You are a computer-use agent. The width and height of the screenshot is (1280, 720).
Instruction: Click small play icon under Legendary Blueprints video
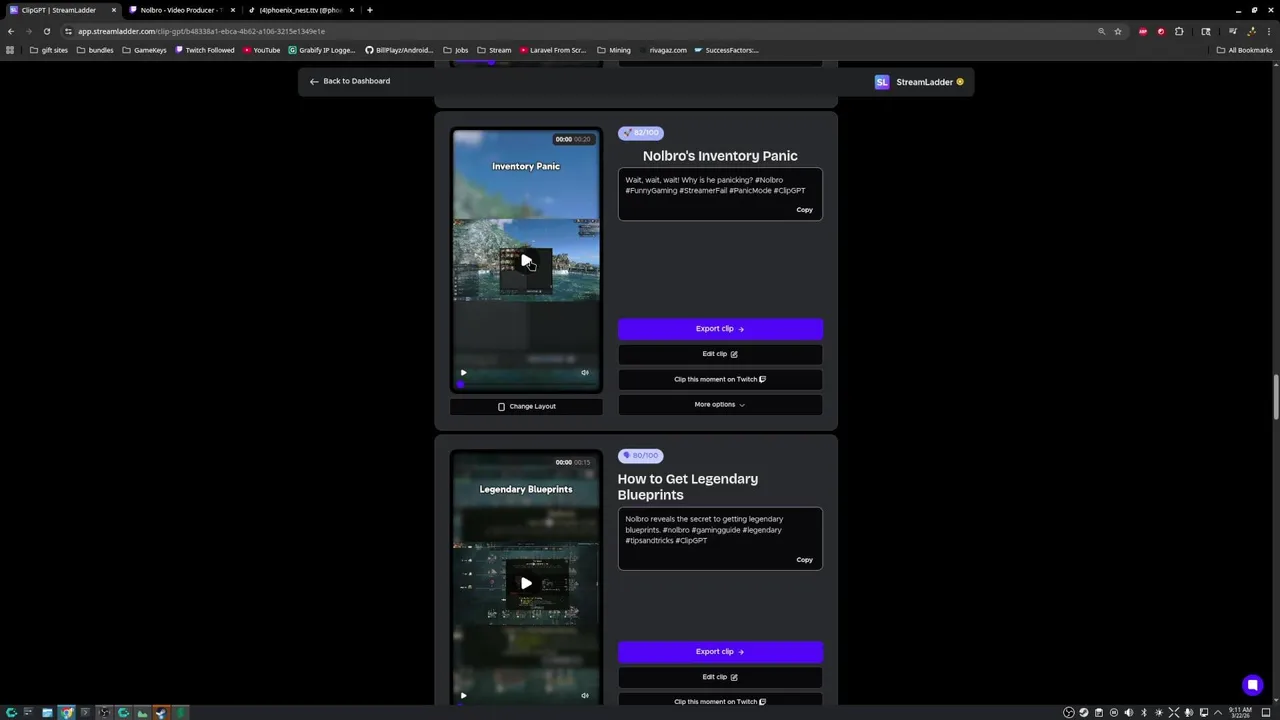(x=463, y=695)
